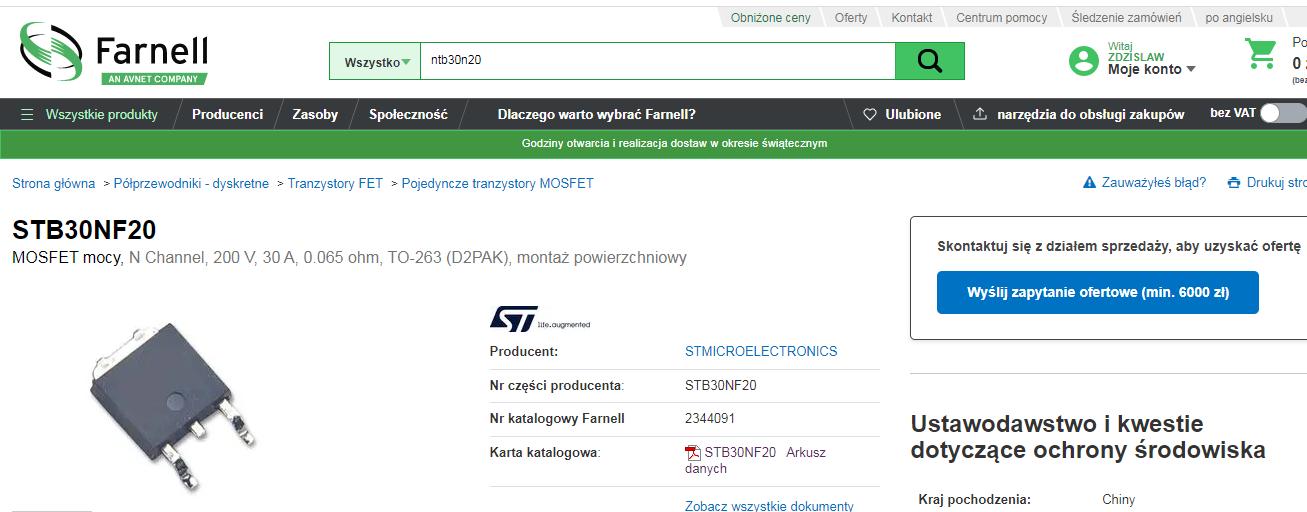Open the Oferty top link
The image size is (1307, 512).
(851, 18)
